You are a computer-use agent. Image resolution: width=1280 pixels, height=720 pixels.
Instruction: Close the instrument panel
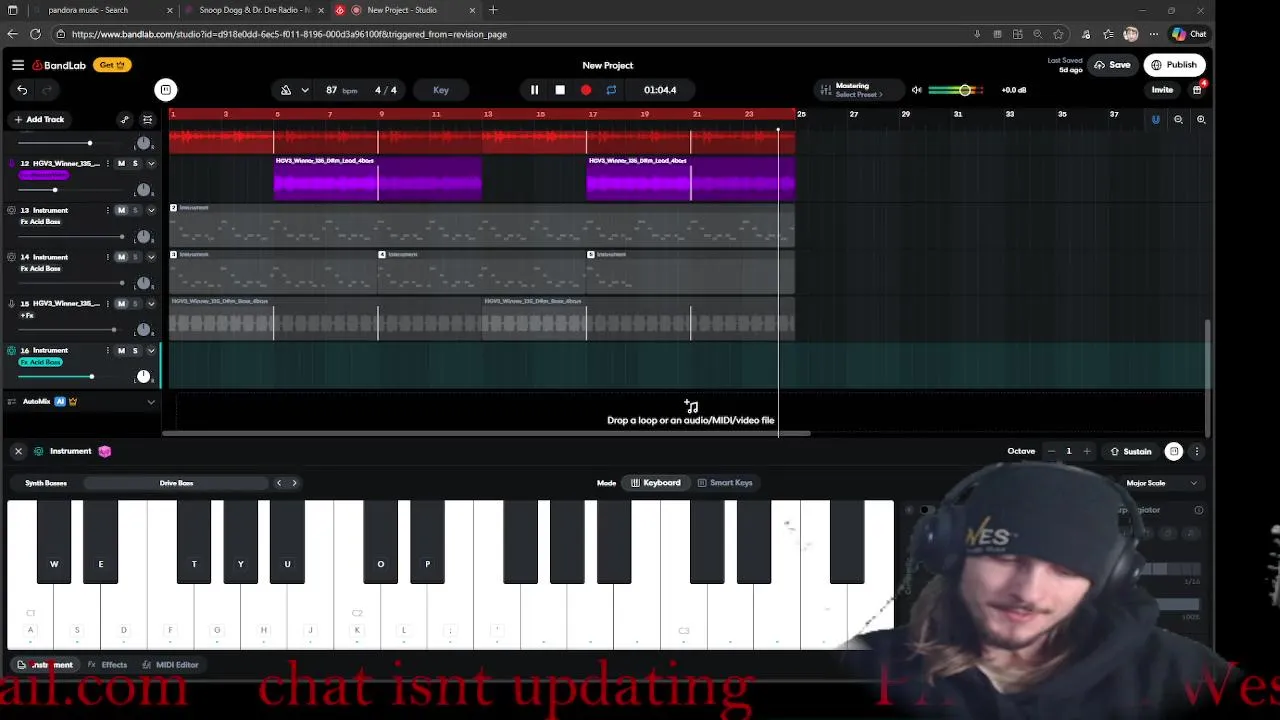tap(18, 451)
